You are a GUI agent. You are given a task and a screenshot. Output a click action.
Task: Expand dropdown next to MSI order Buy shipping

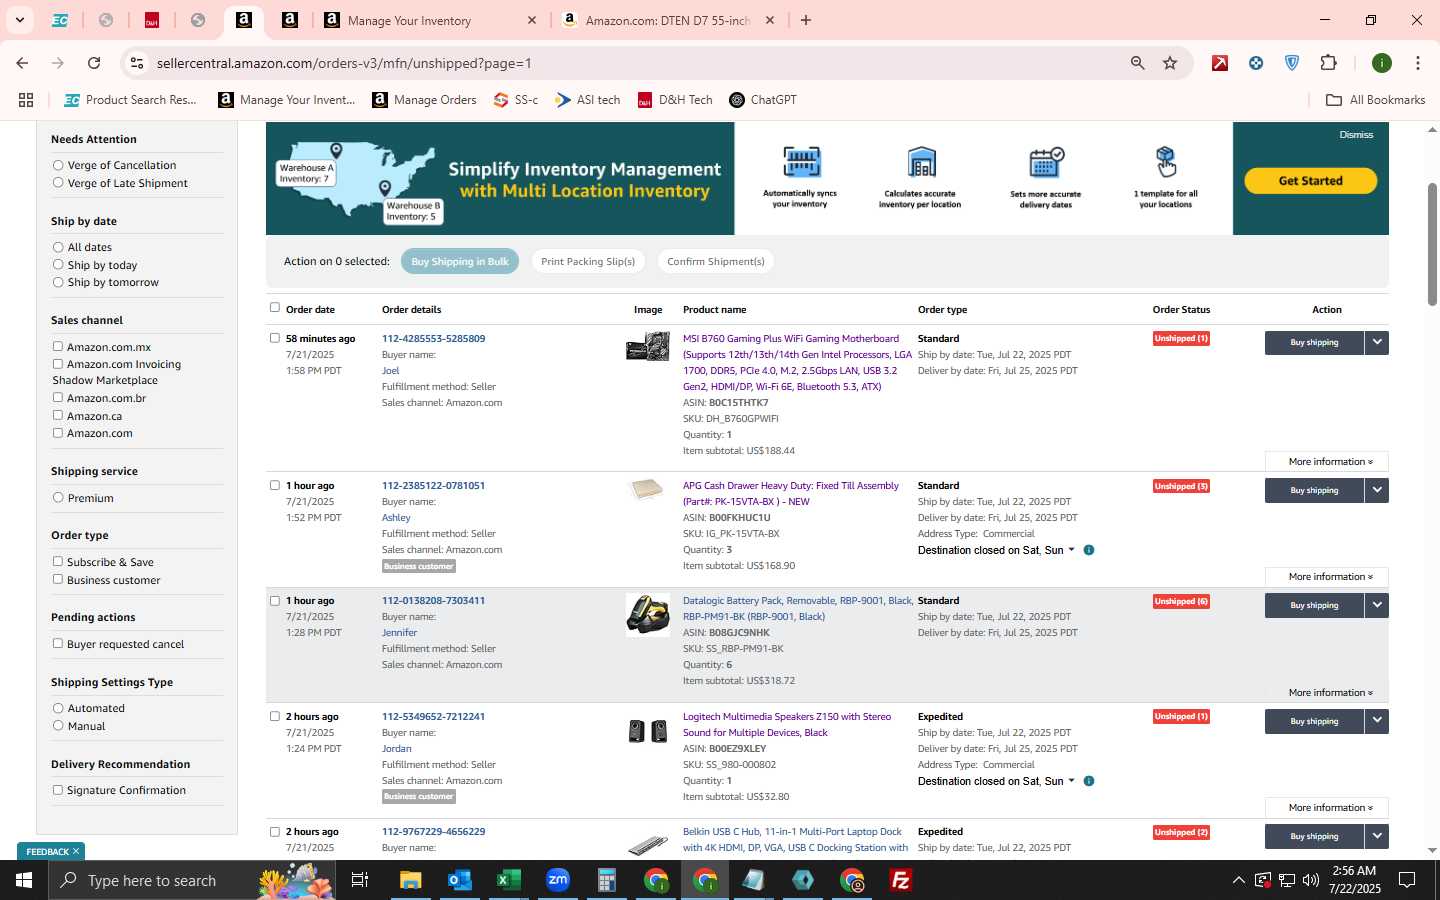point(1377,342)
